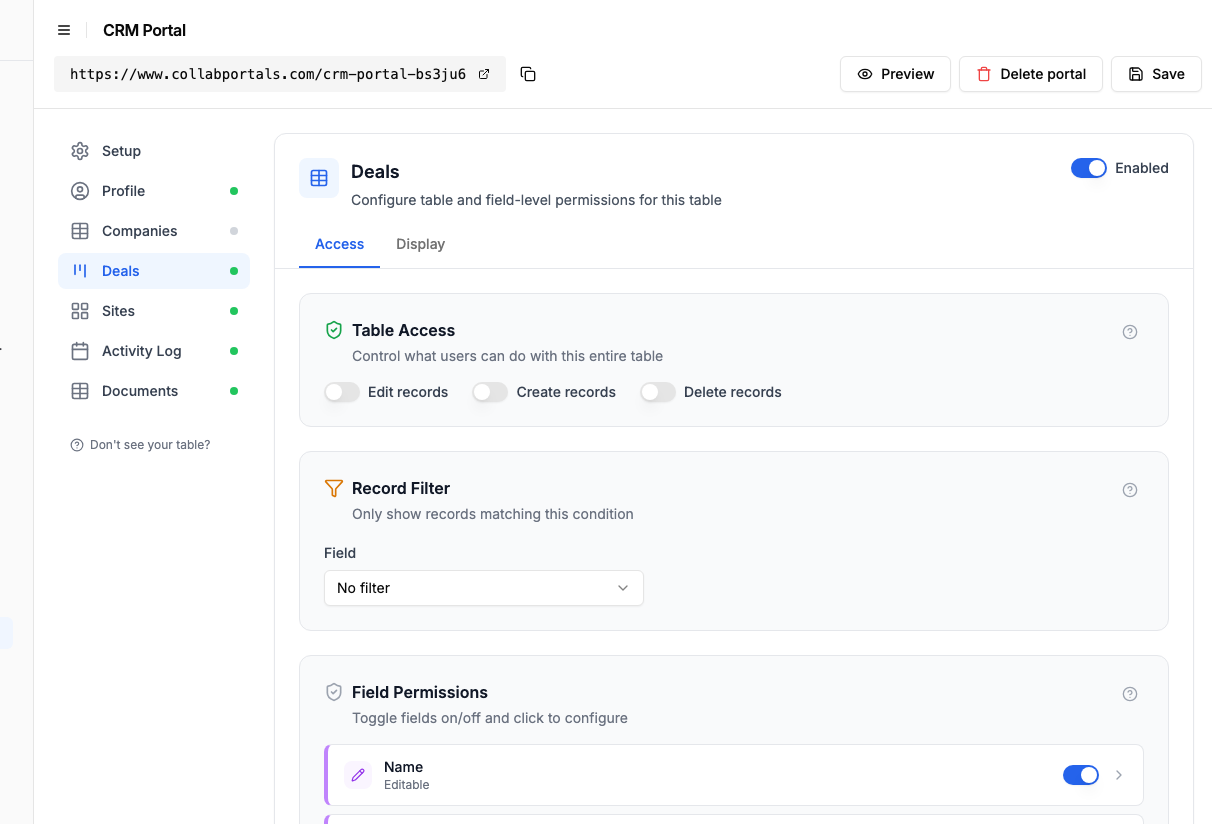Open Activity Log in the sidebar
The height and width of the screenshot is (824, 1212).
pos(154,351)
